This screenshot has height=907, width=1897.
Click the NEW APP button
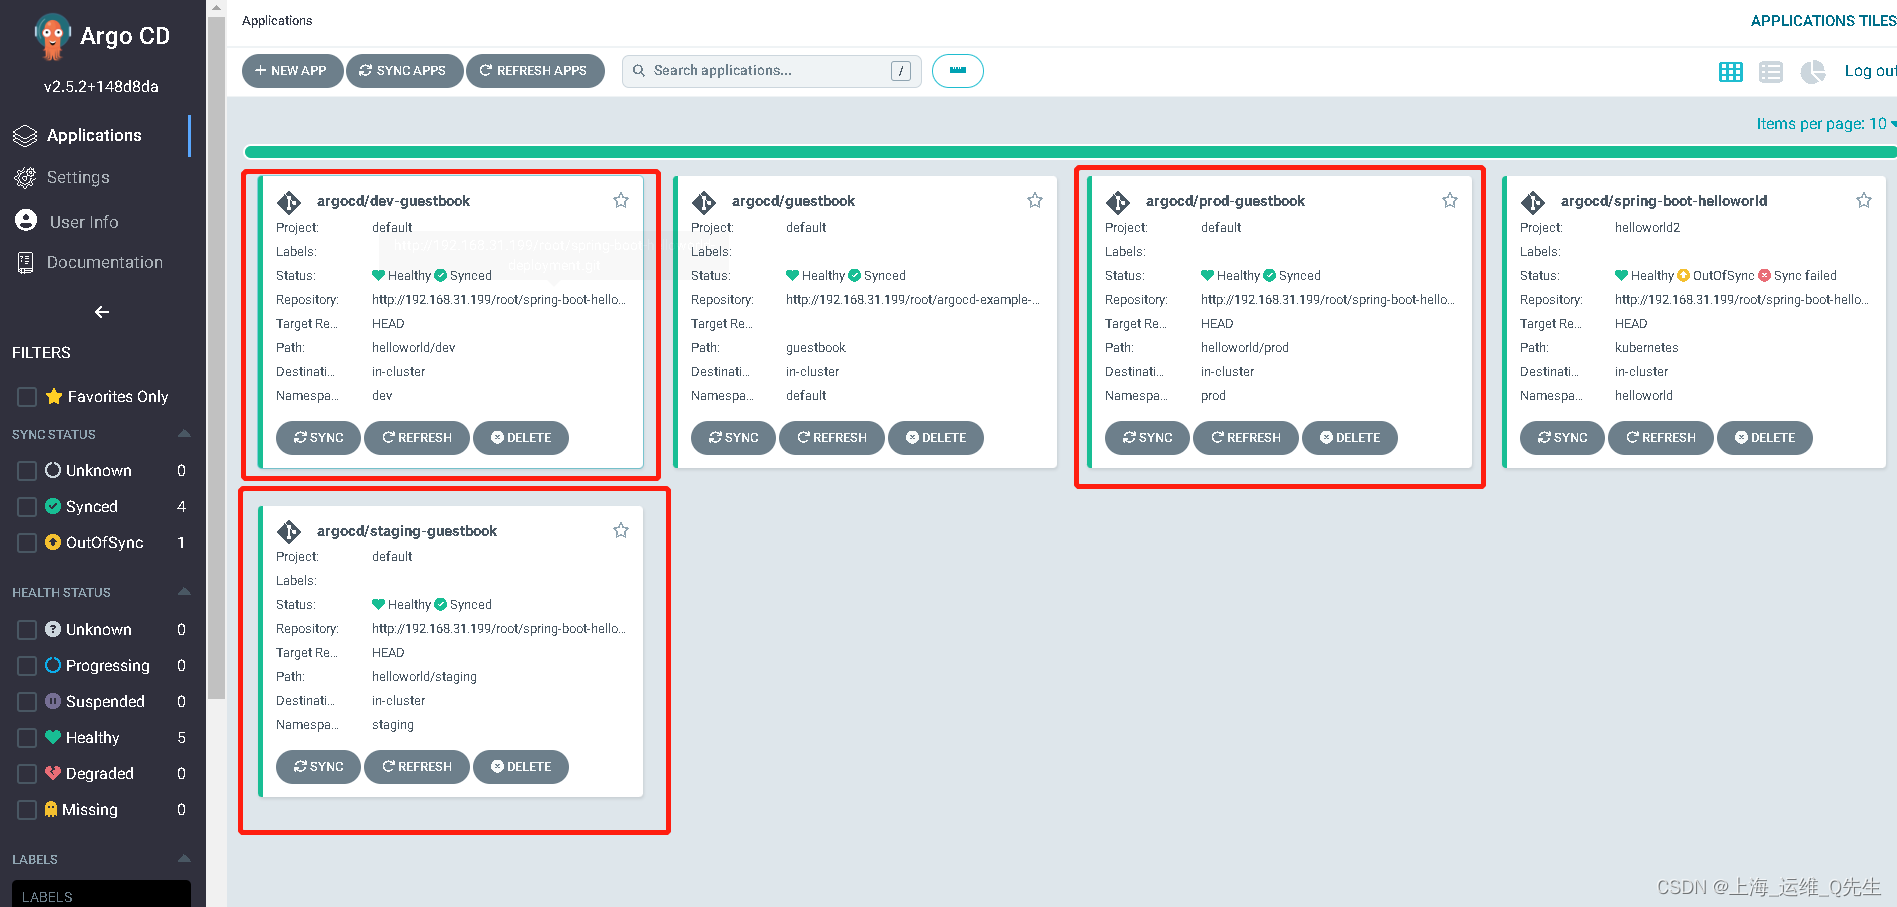click(x=292, y=71)
